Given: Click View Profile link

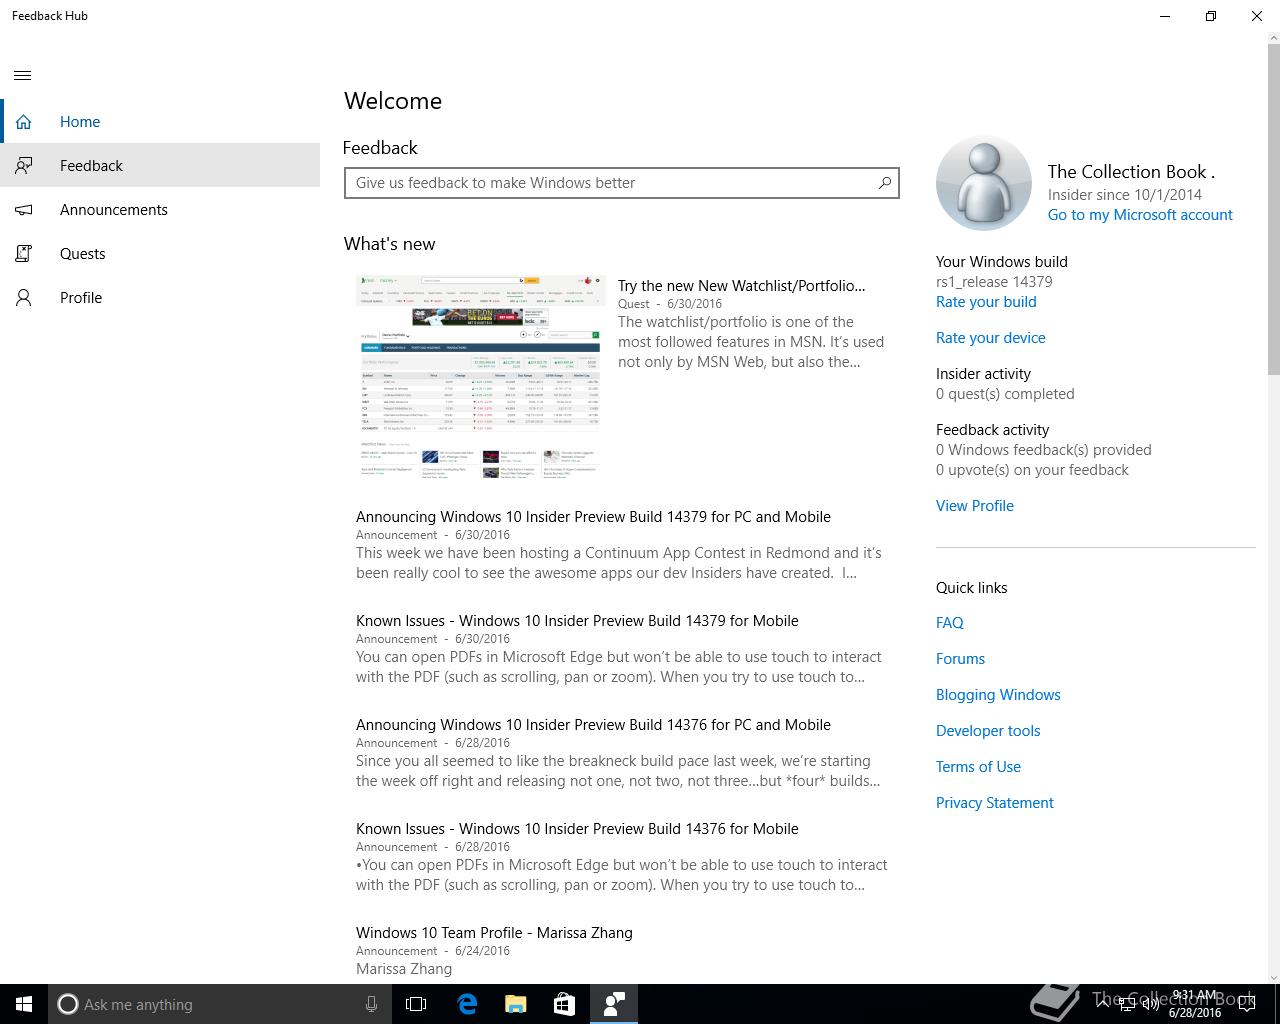Looking at the screenshot, I should point(975,506).
